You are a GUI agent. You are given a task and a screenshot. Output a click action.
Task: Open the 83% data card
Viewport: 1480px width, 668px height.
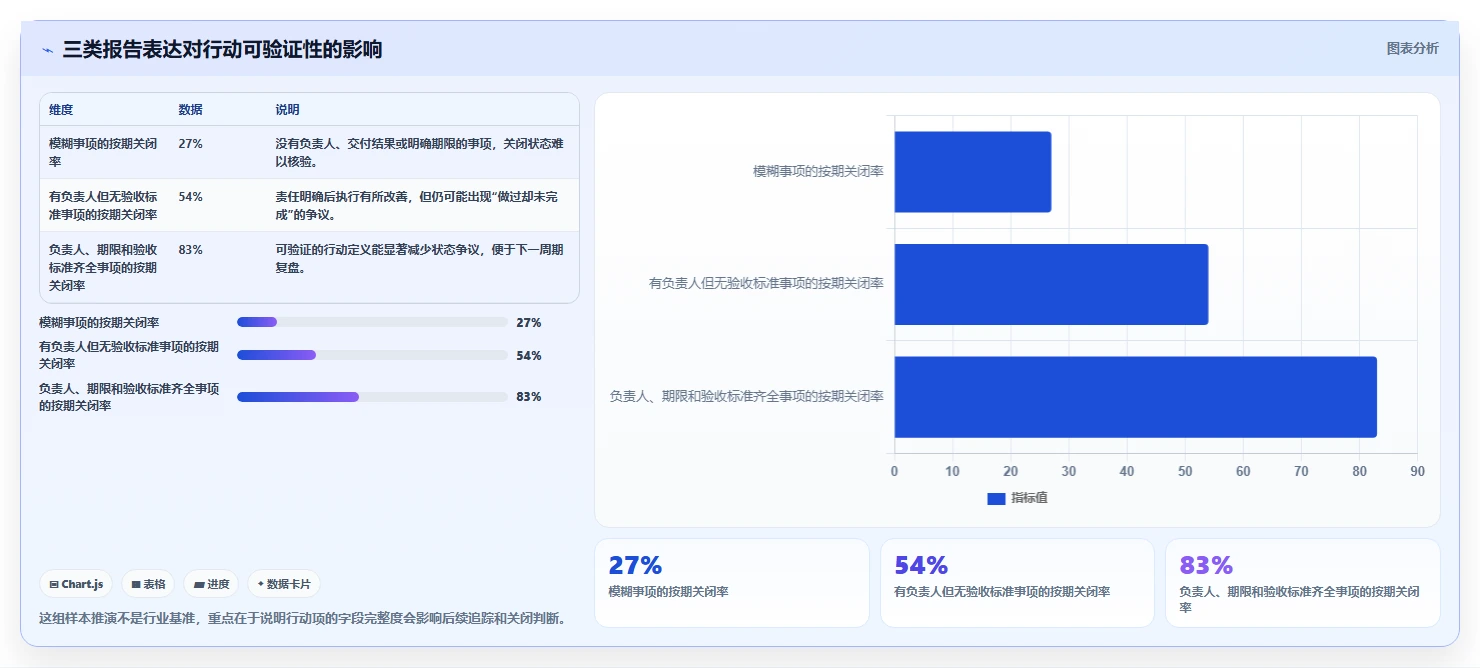1303,583
